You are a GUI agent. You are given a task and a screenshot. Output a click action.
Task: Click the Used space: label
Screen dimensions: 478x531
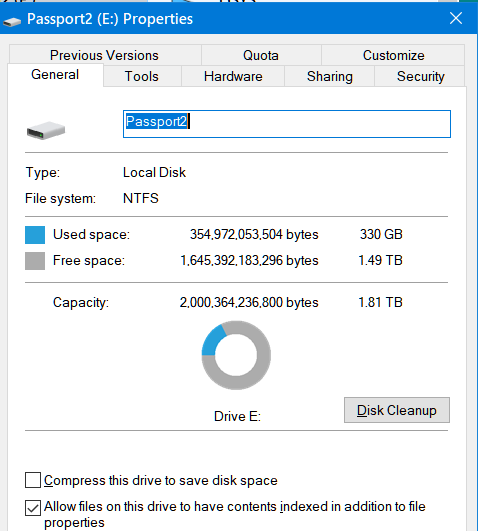(91, 234)
